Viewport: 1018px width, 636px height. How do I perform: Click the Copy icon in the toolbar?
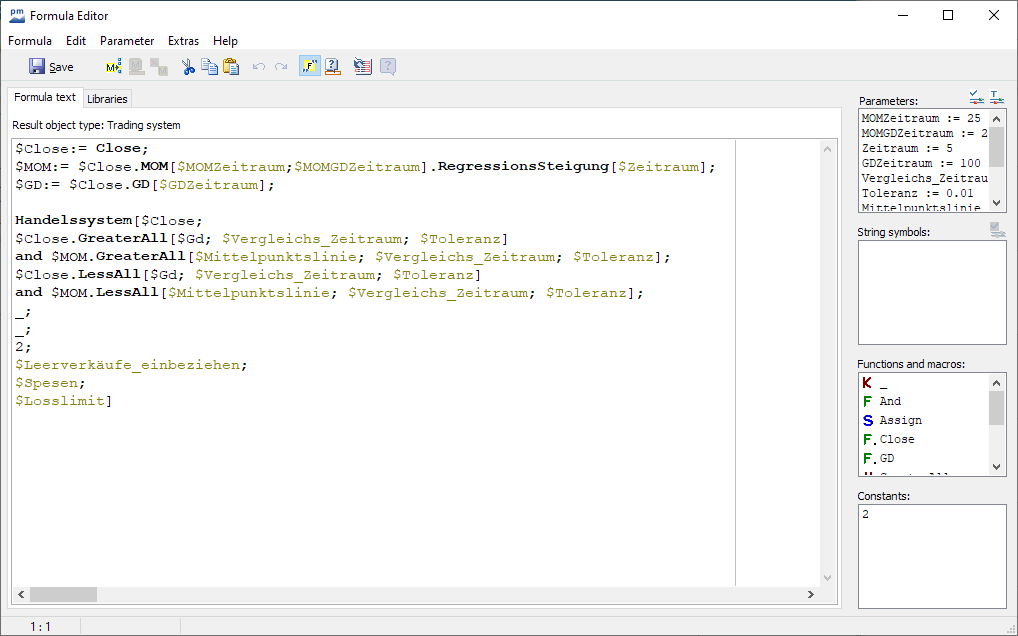209,67
